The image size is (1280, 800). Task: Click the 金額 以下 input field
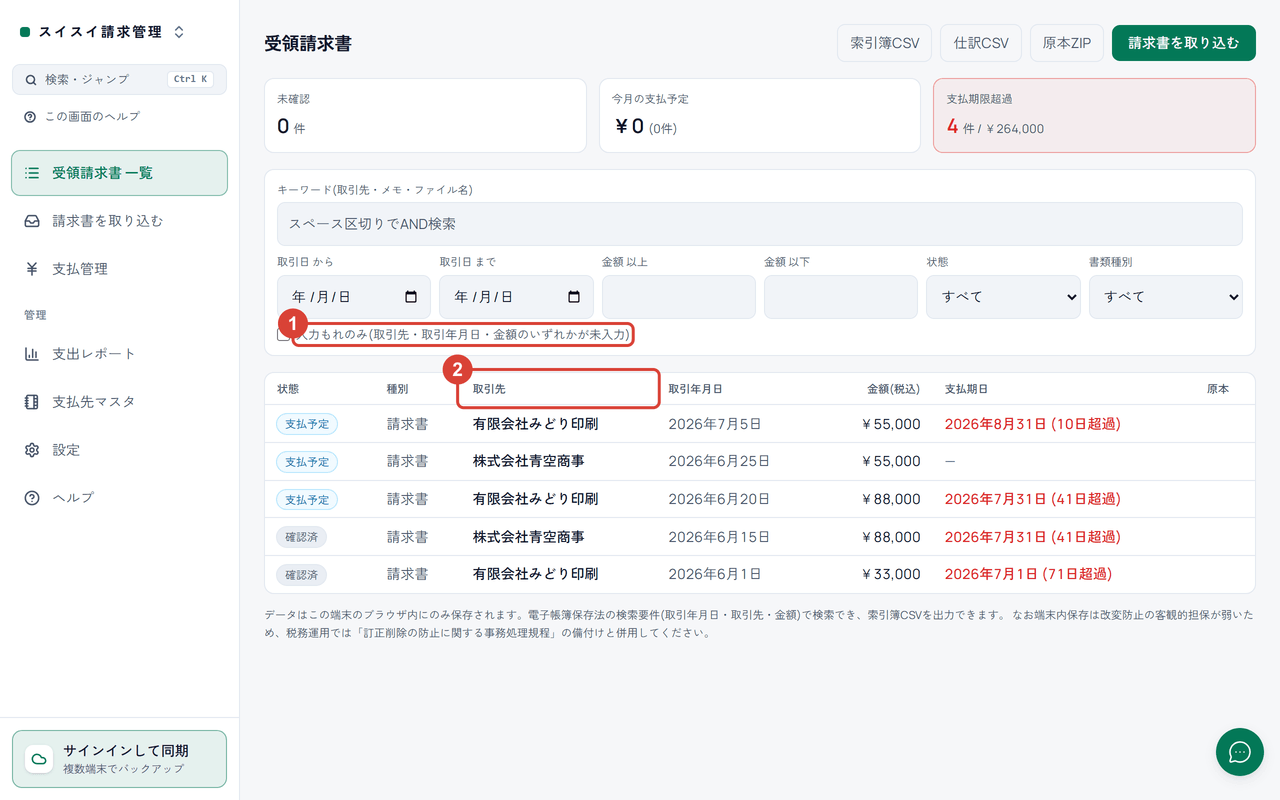tap(841, 297)
